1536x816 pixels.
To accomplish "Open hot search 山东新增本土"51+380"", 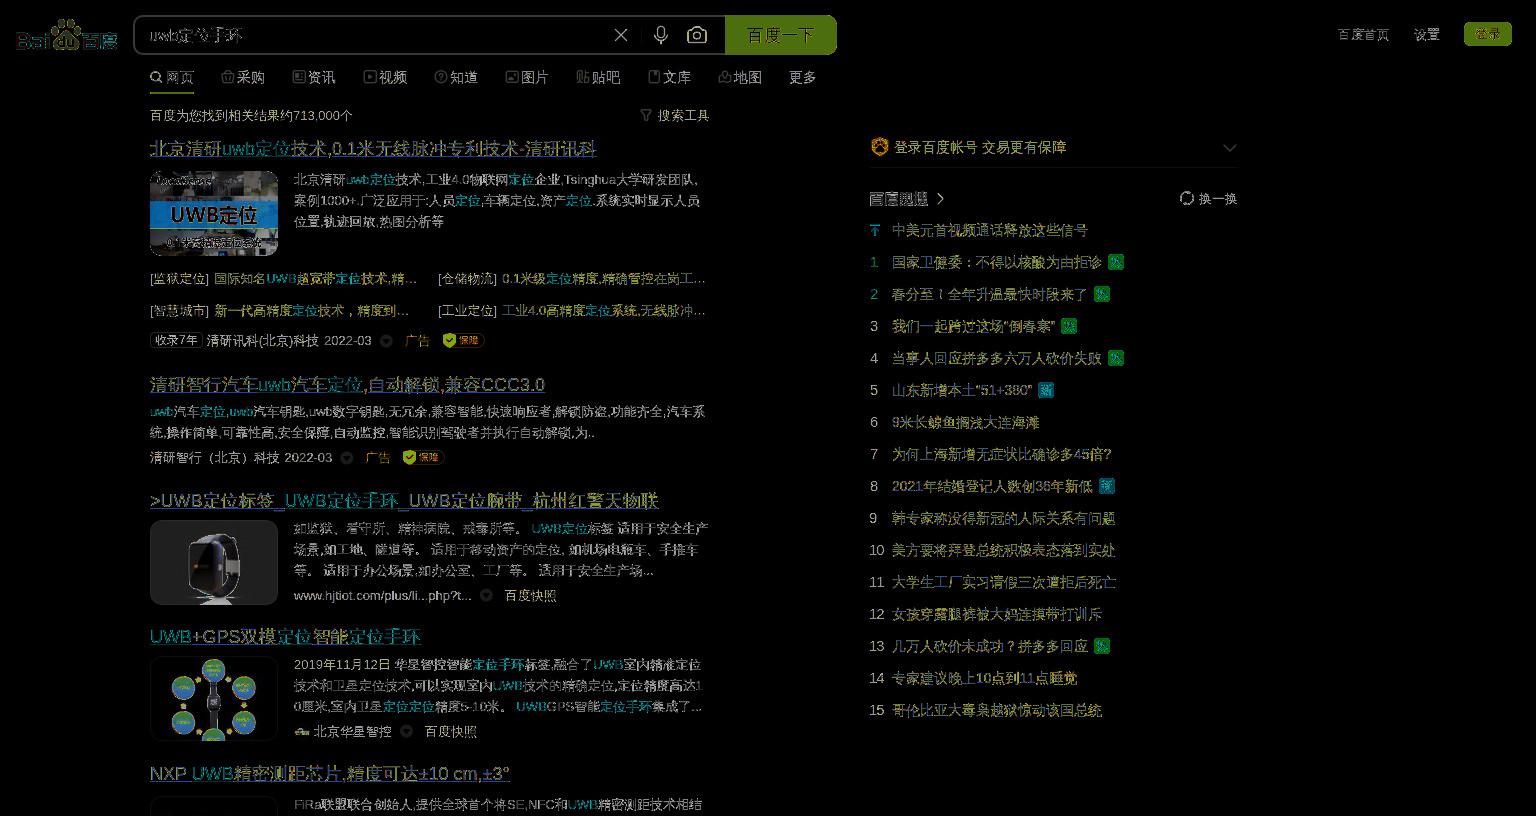I will [962, 390].
